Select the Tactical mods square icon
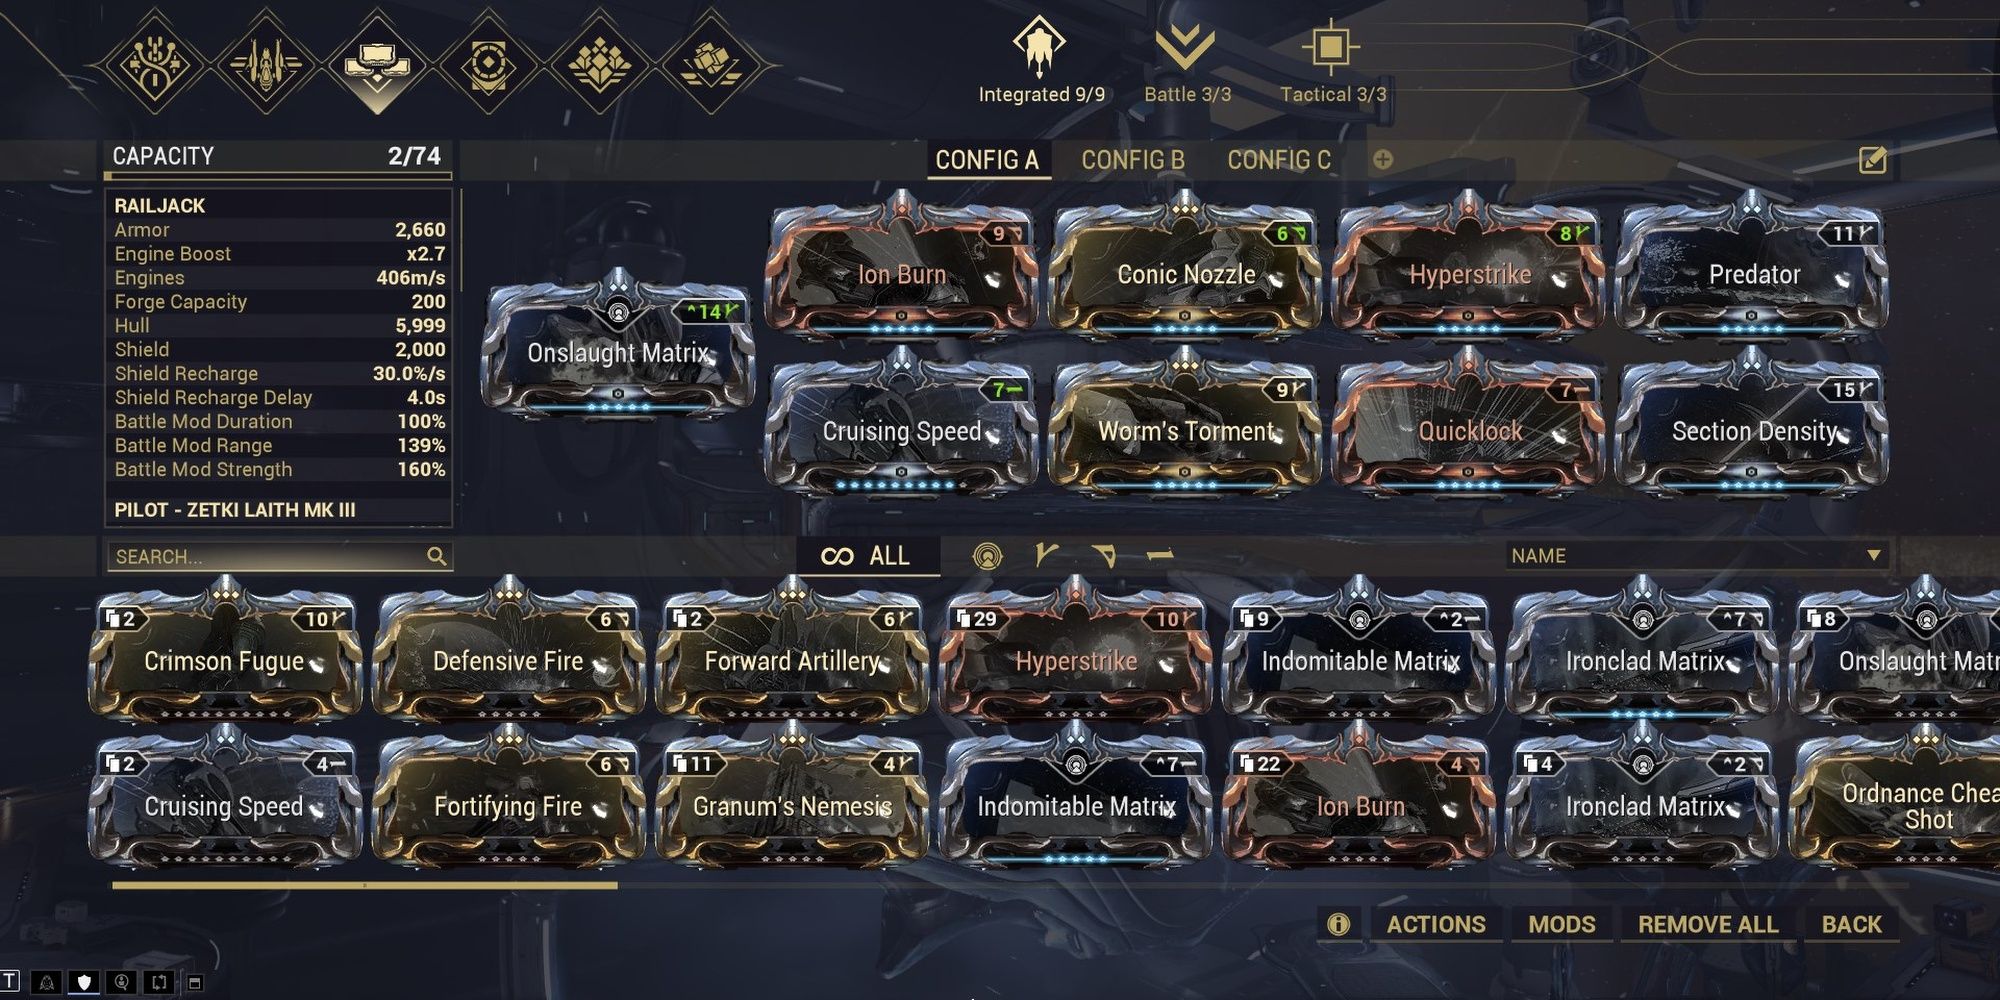 (1330, 46)
